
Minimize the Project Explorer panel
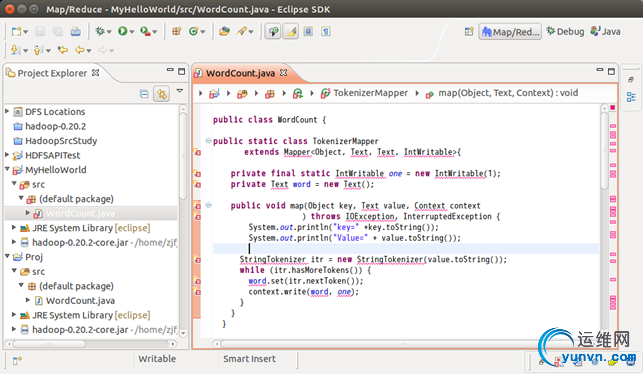tap(170, 70)
